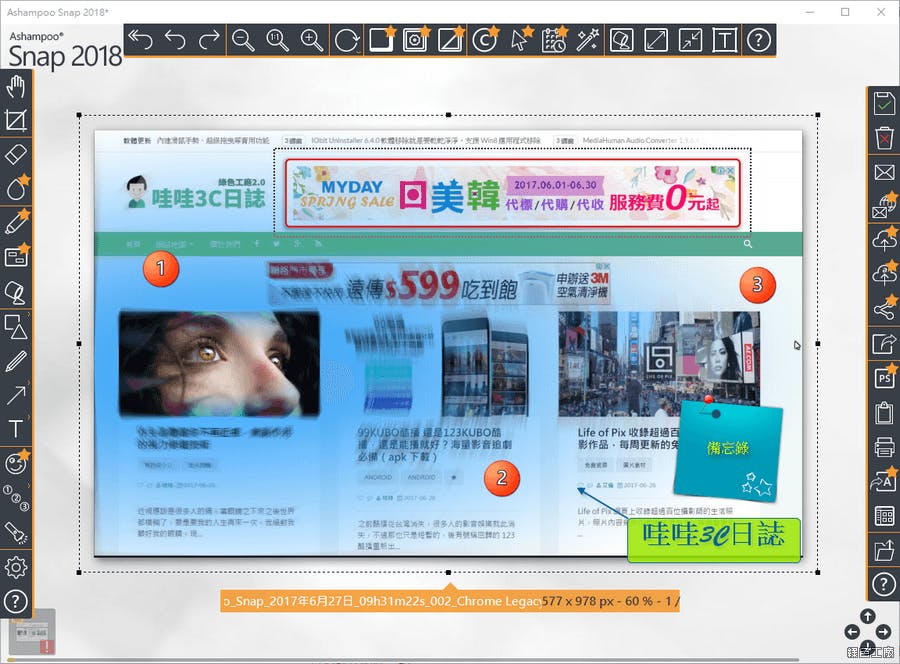900x664 pixels.
Task: Select the plain pencil drawing tool
Action: pos(15,361)
